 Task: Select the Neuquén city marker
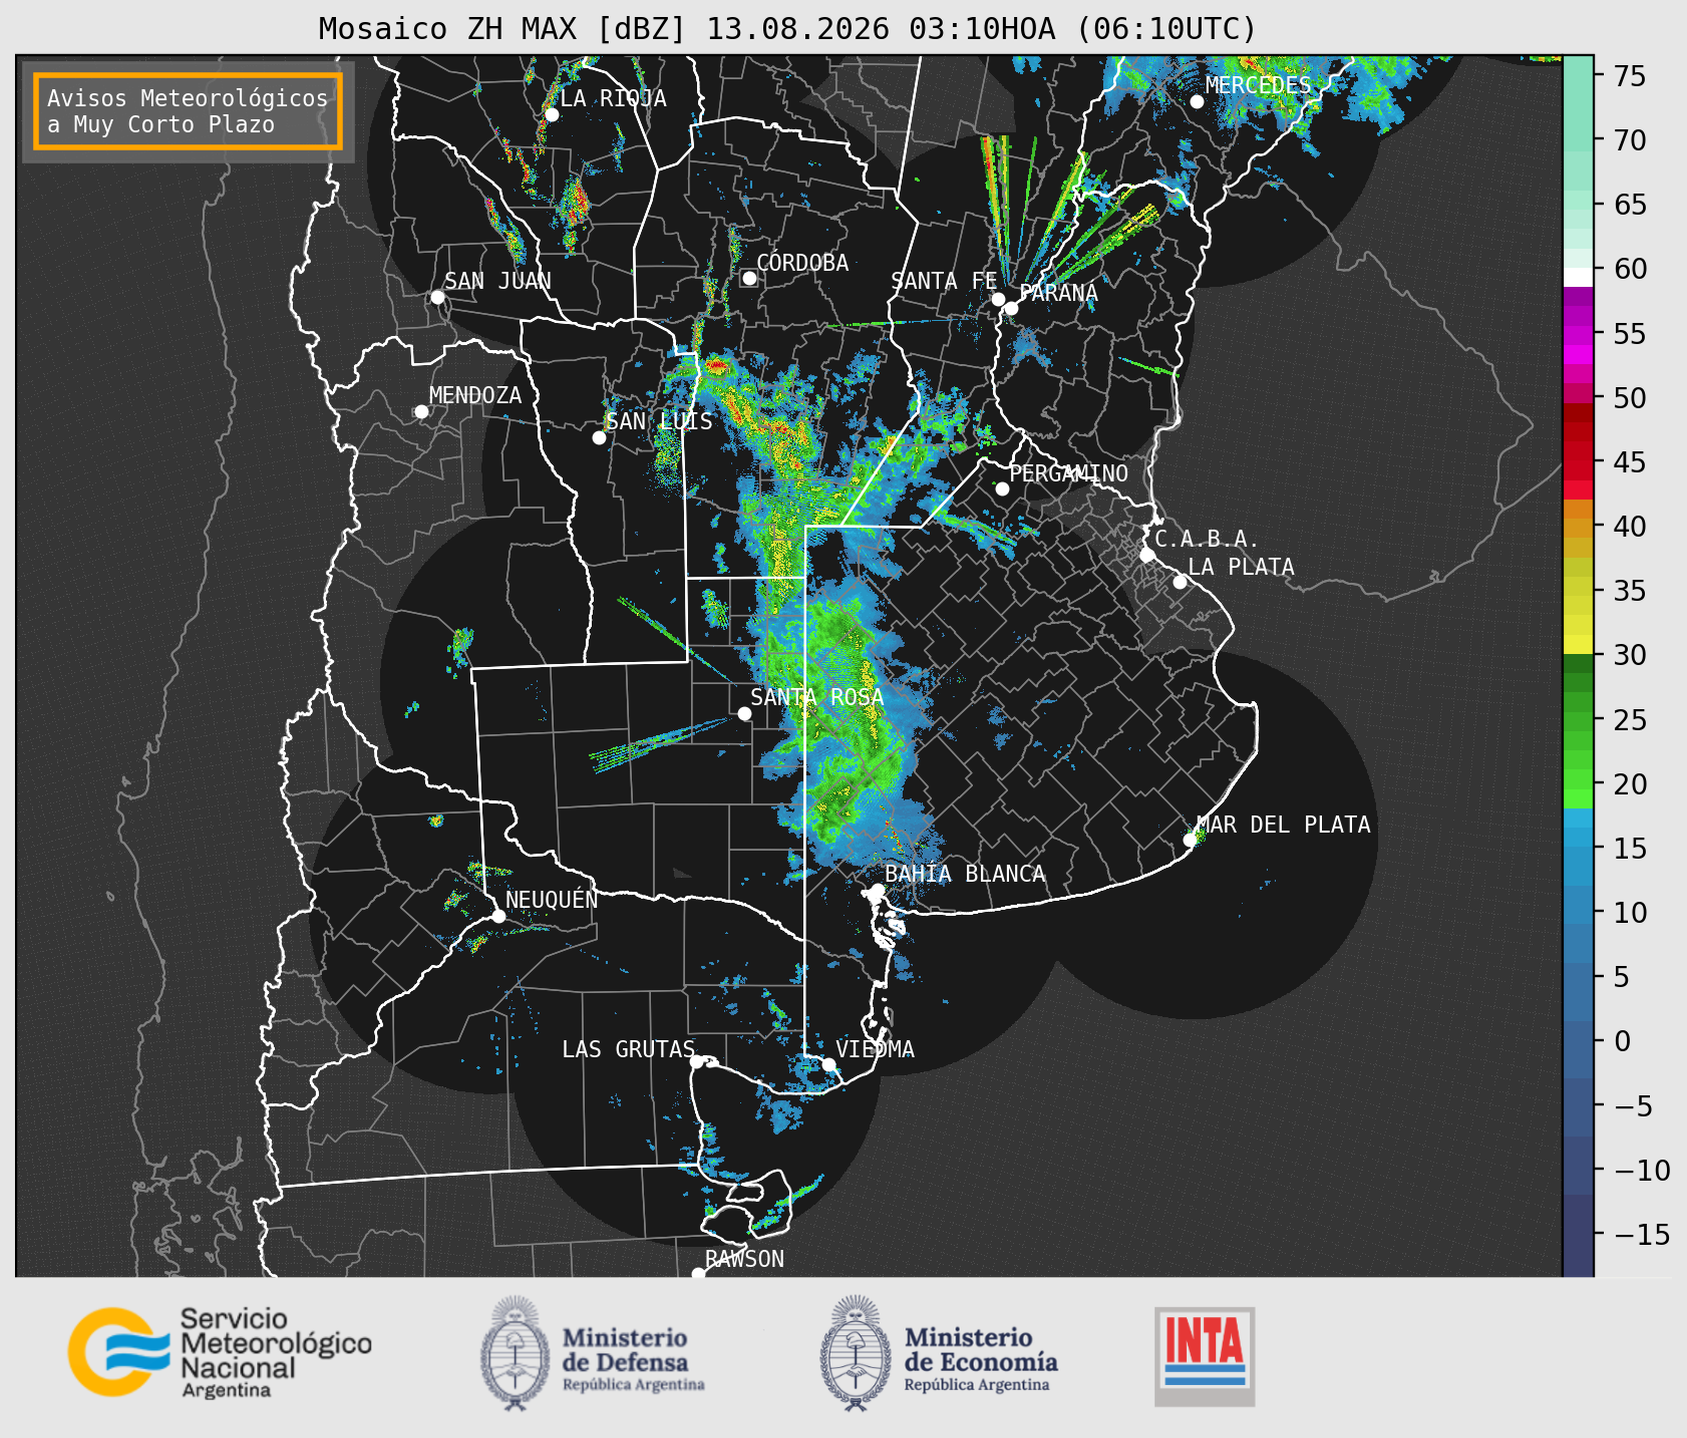(x=498, y=916)
